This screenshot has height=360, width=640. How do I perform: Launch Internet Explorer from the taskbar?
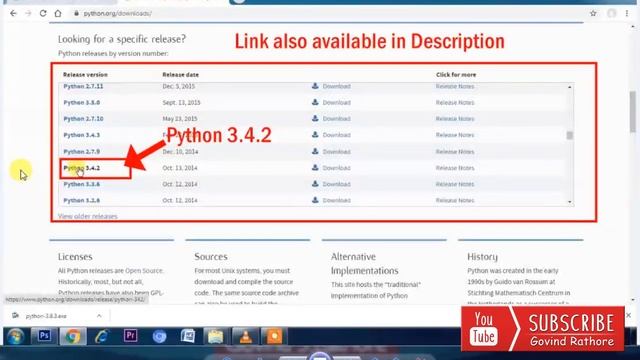(101, 336)
